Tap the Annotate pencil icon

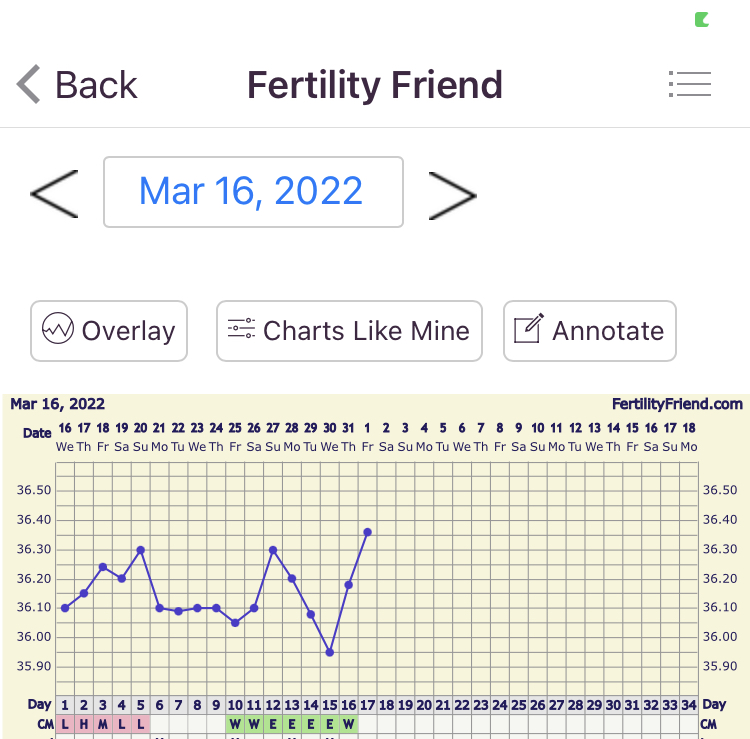pyautogui.click(x=528, y=329)
